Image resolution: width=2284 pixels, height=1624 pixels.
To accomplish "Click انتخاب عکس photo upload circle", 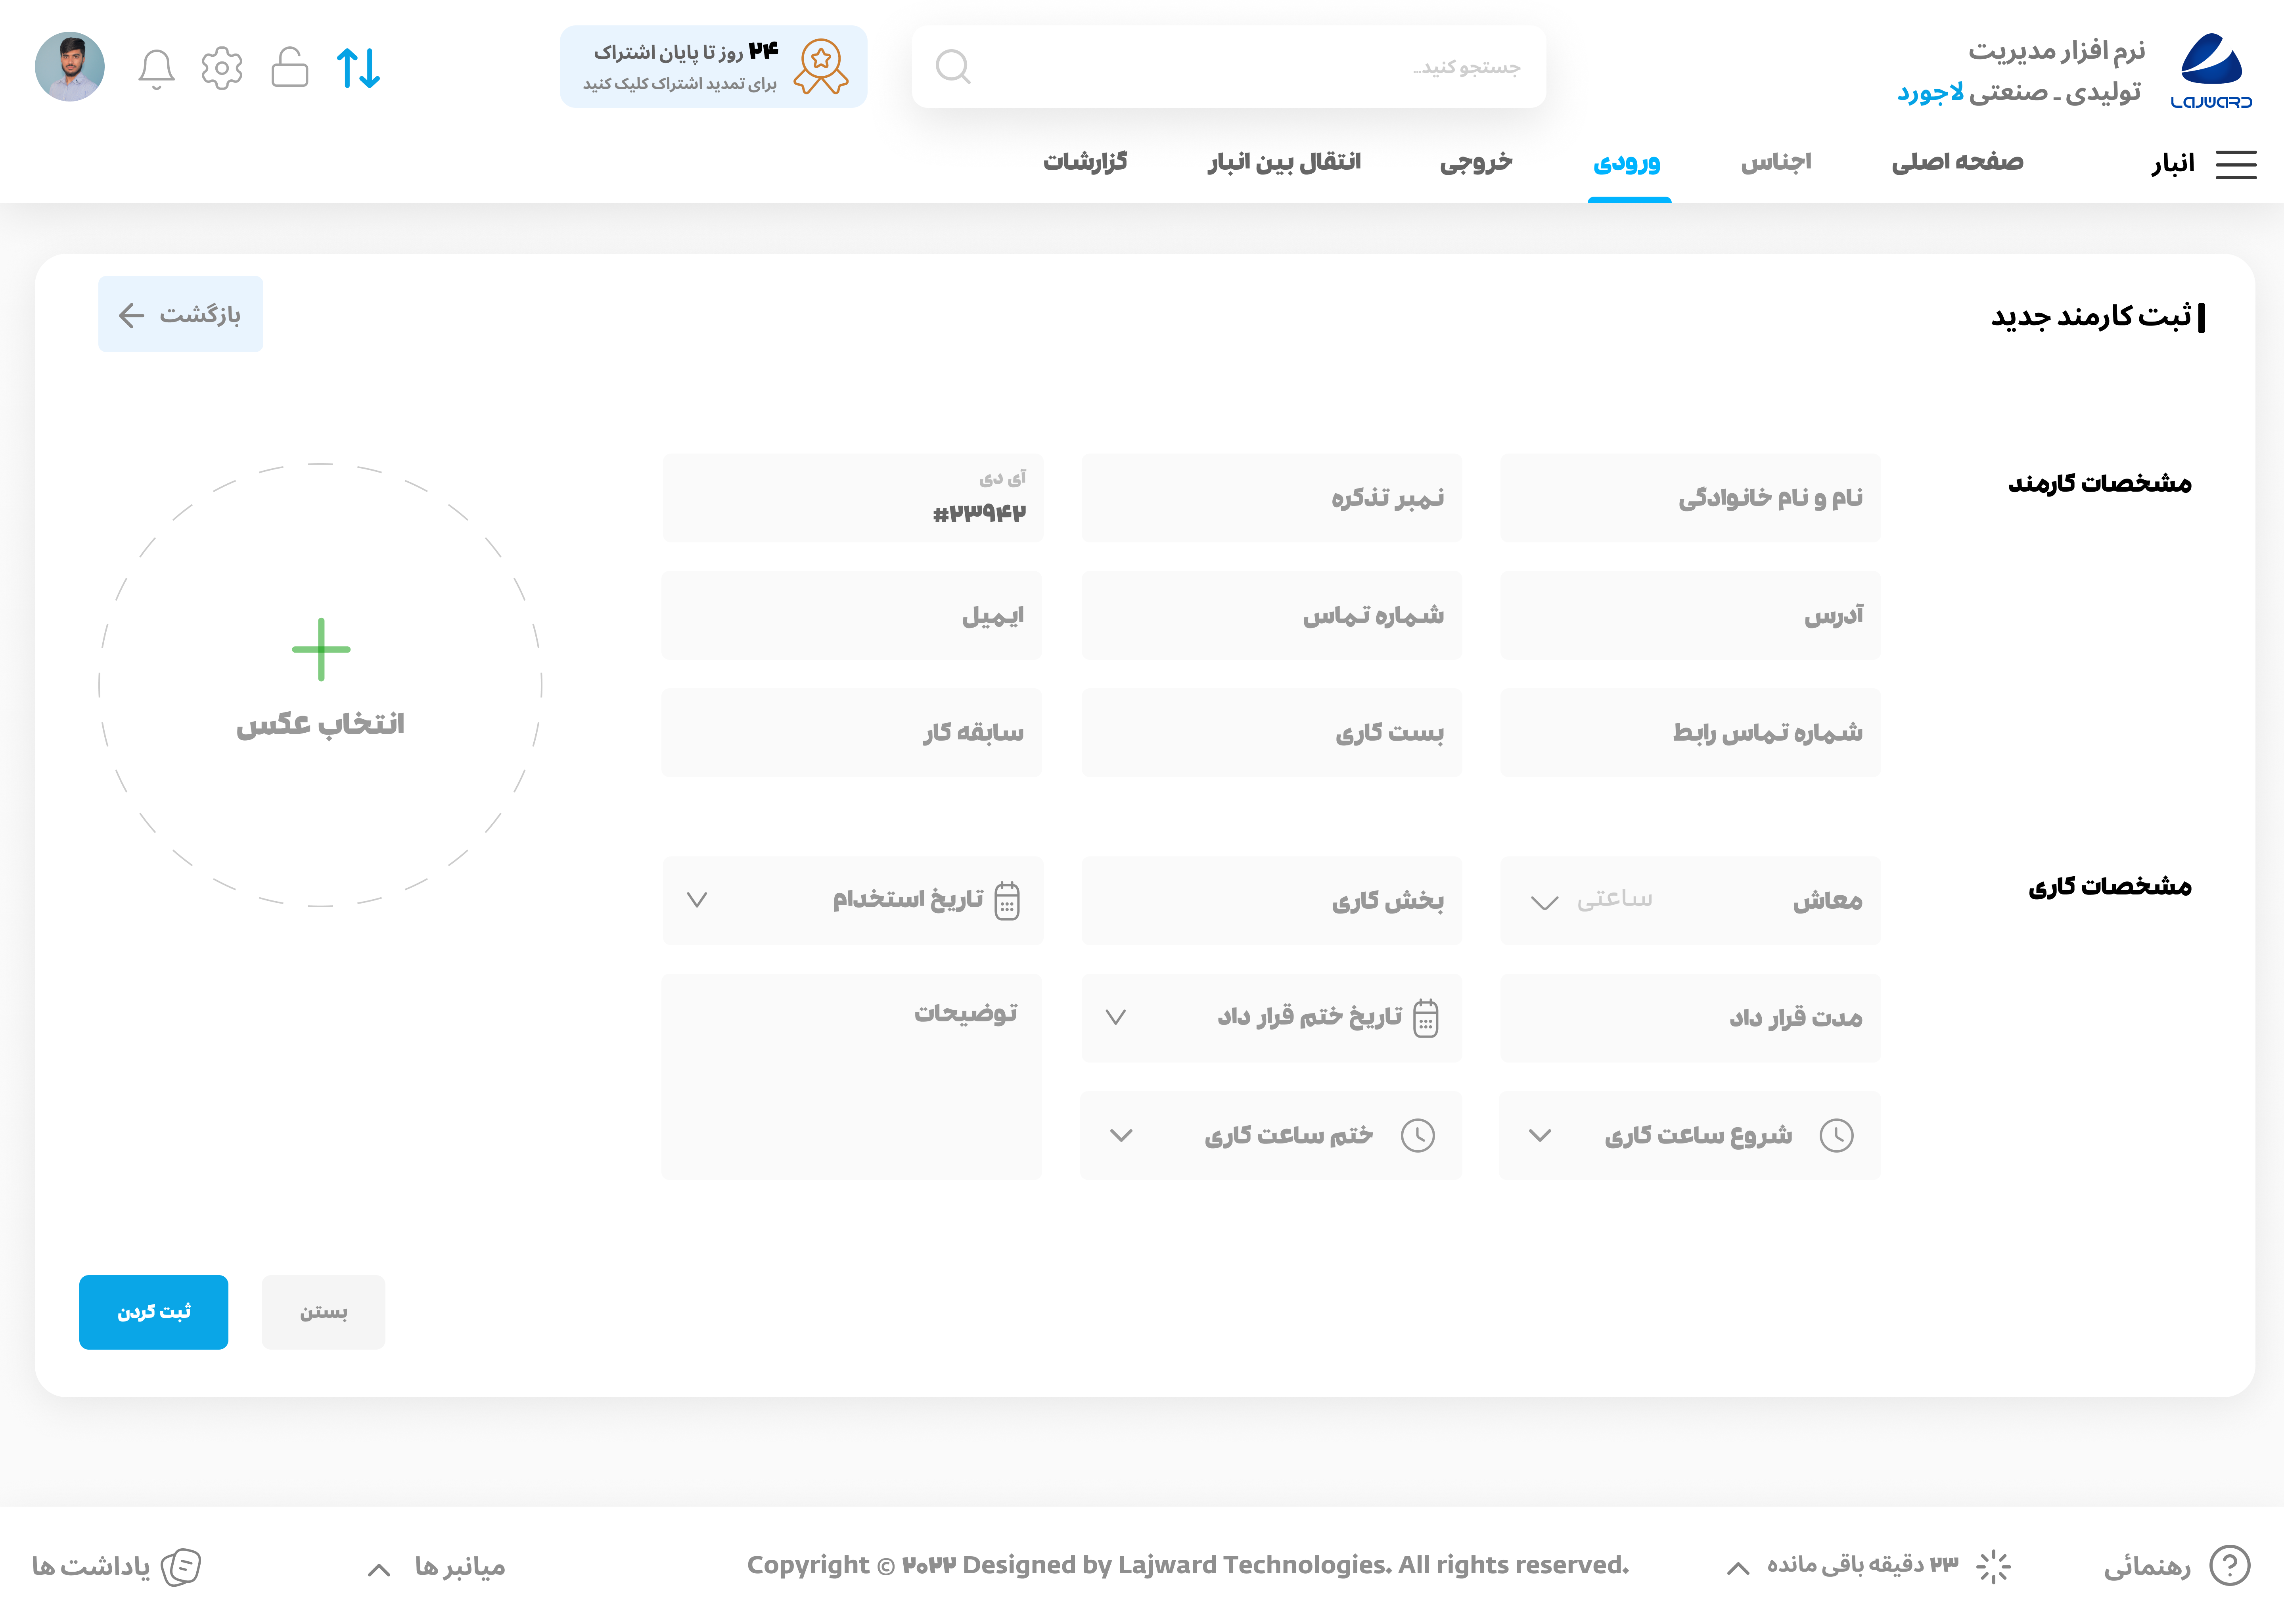I will coord(320,685).
